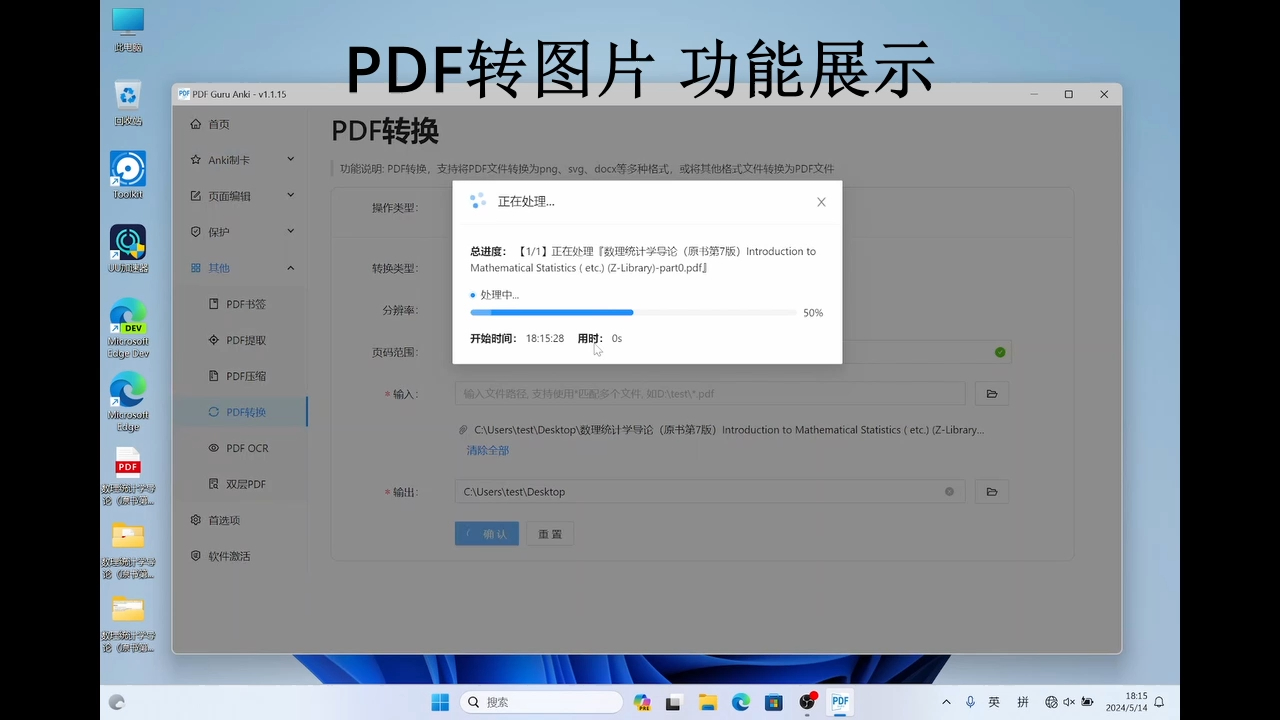Open the Windows Start menu
Viewport: 1280px width, 720px height.
[440, 702]
